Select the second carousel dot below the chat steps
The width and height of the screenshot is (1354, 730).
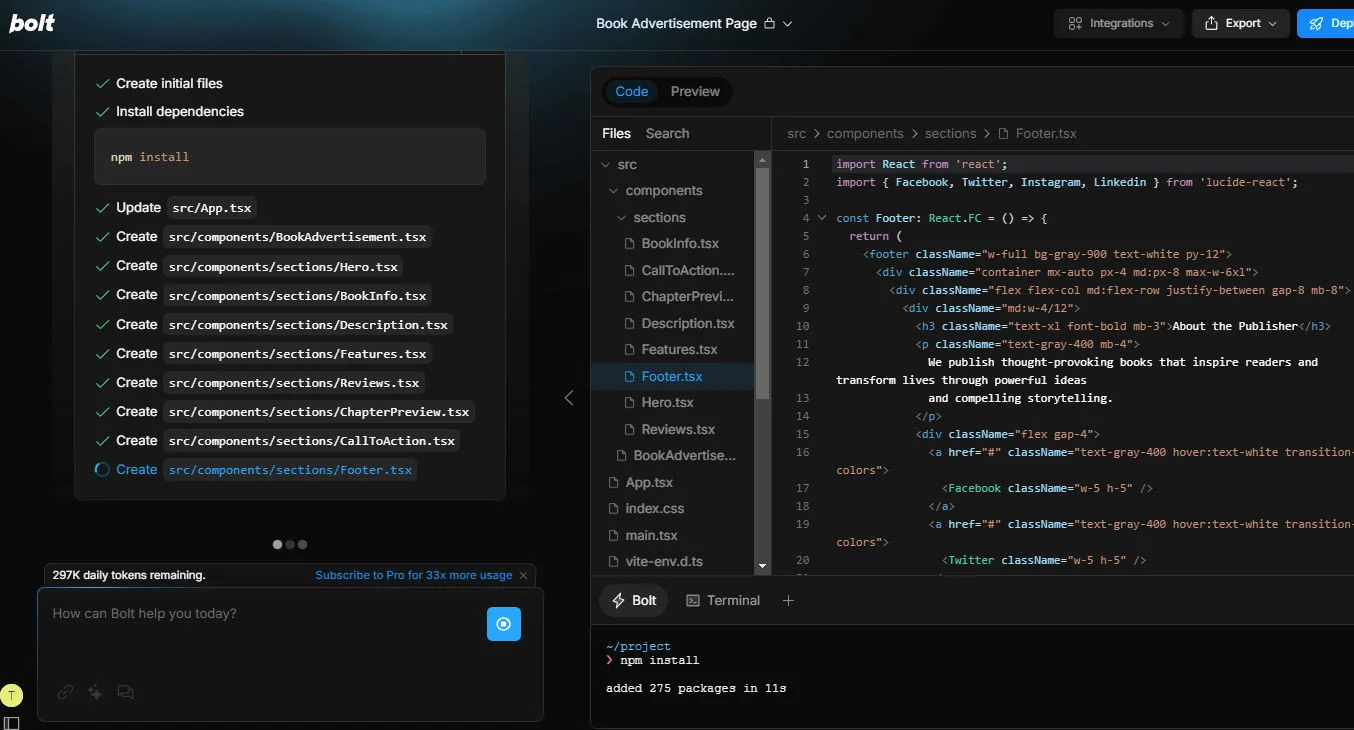[x=290, y=544]
